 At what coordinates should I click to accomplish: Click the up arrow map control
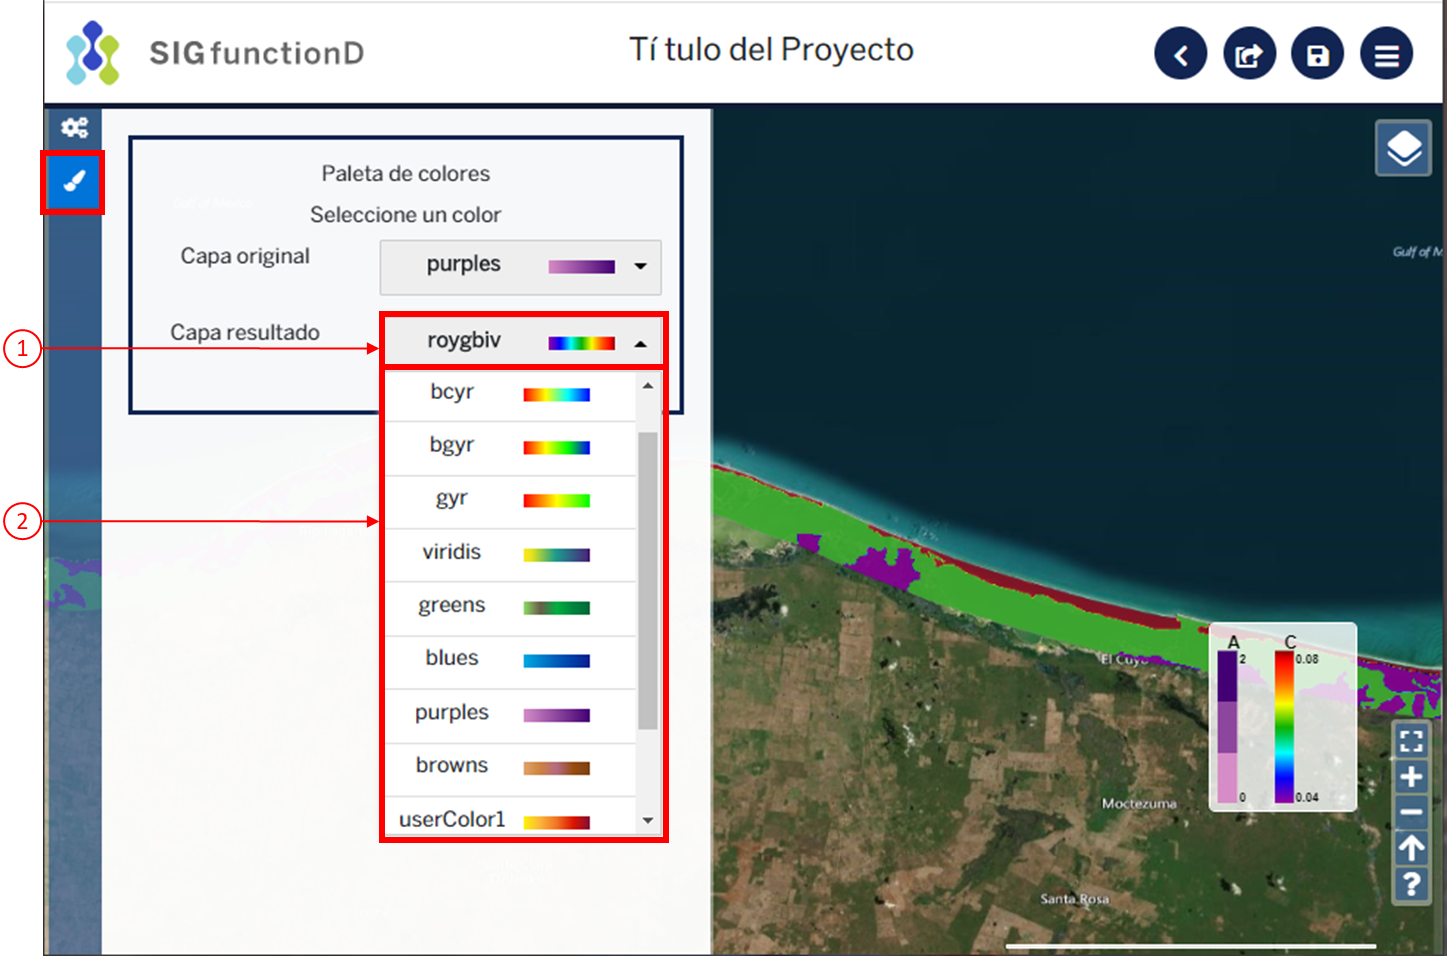coord(1411,849)
